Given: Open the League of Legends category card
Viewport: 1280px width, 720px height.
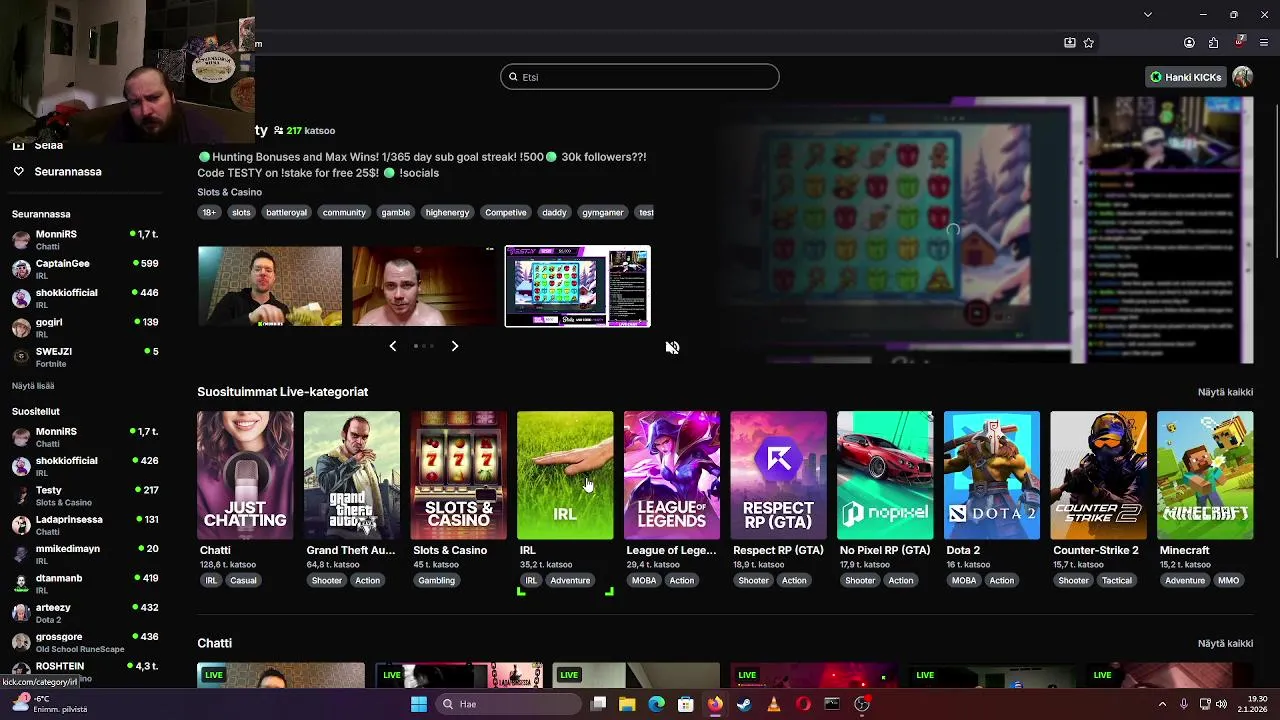Looking at the screenshot, I should [x=672, y=475].
